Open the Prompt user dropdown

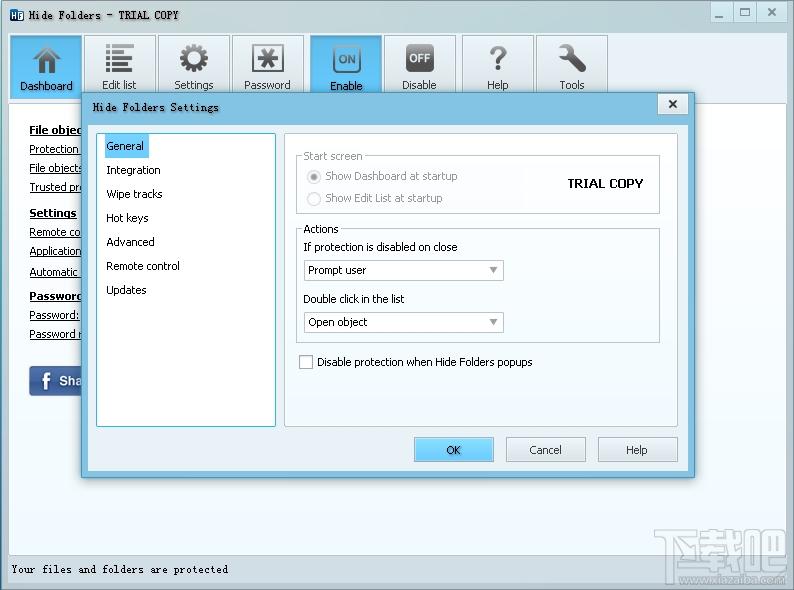pyautogui.click(x=404, y=270)
